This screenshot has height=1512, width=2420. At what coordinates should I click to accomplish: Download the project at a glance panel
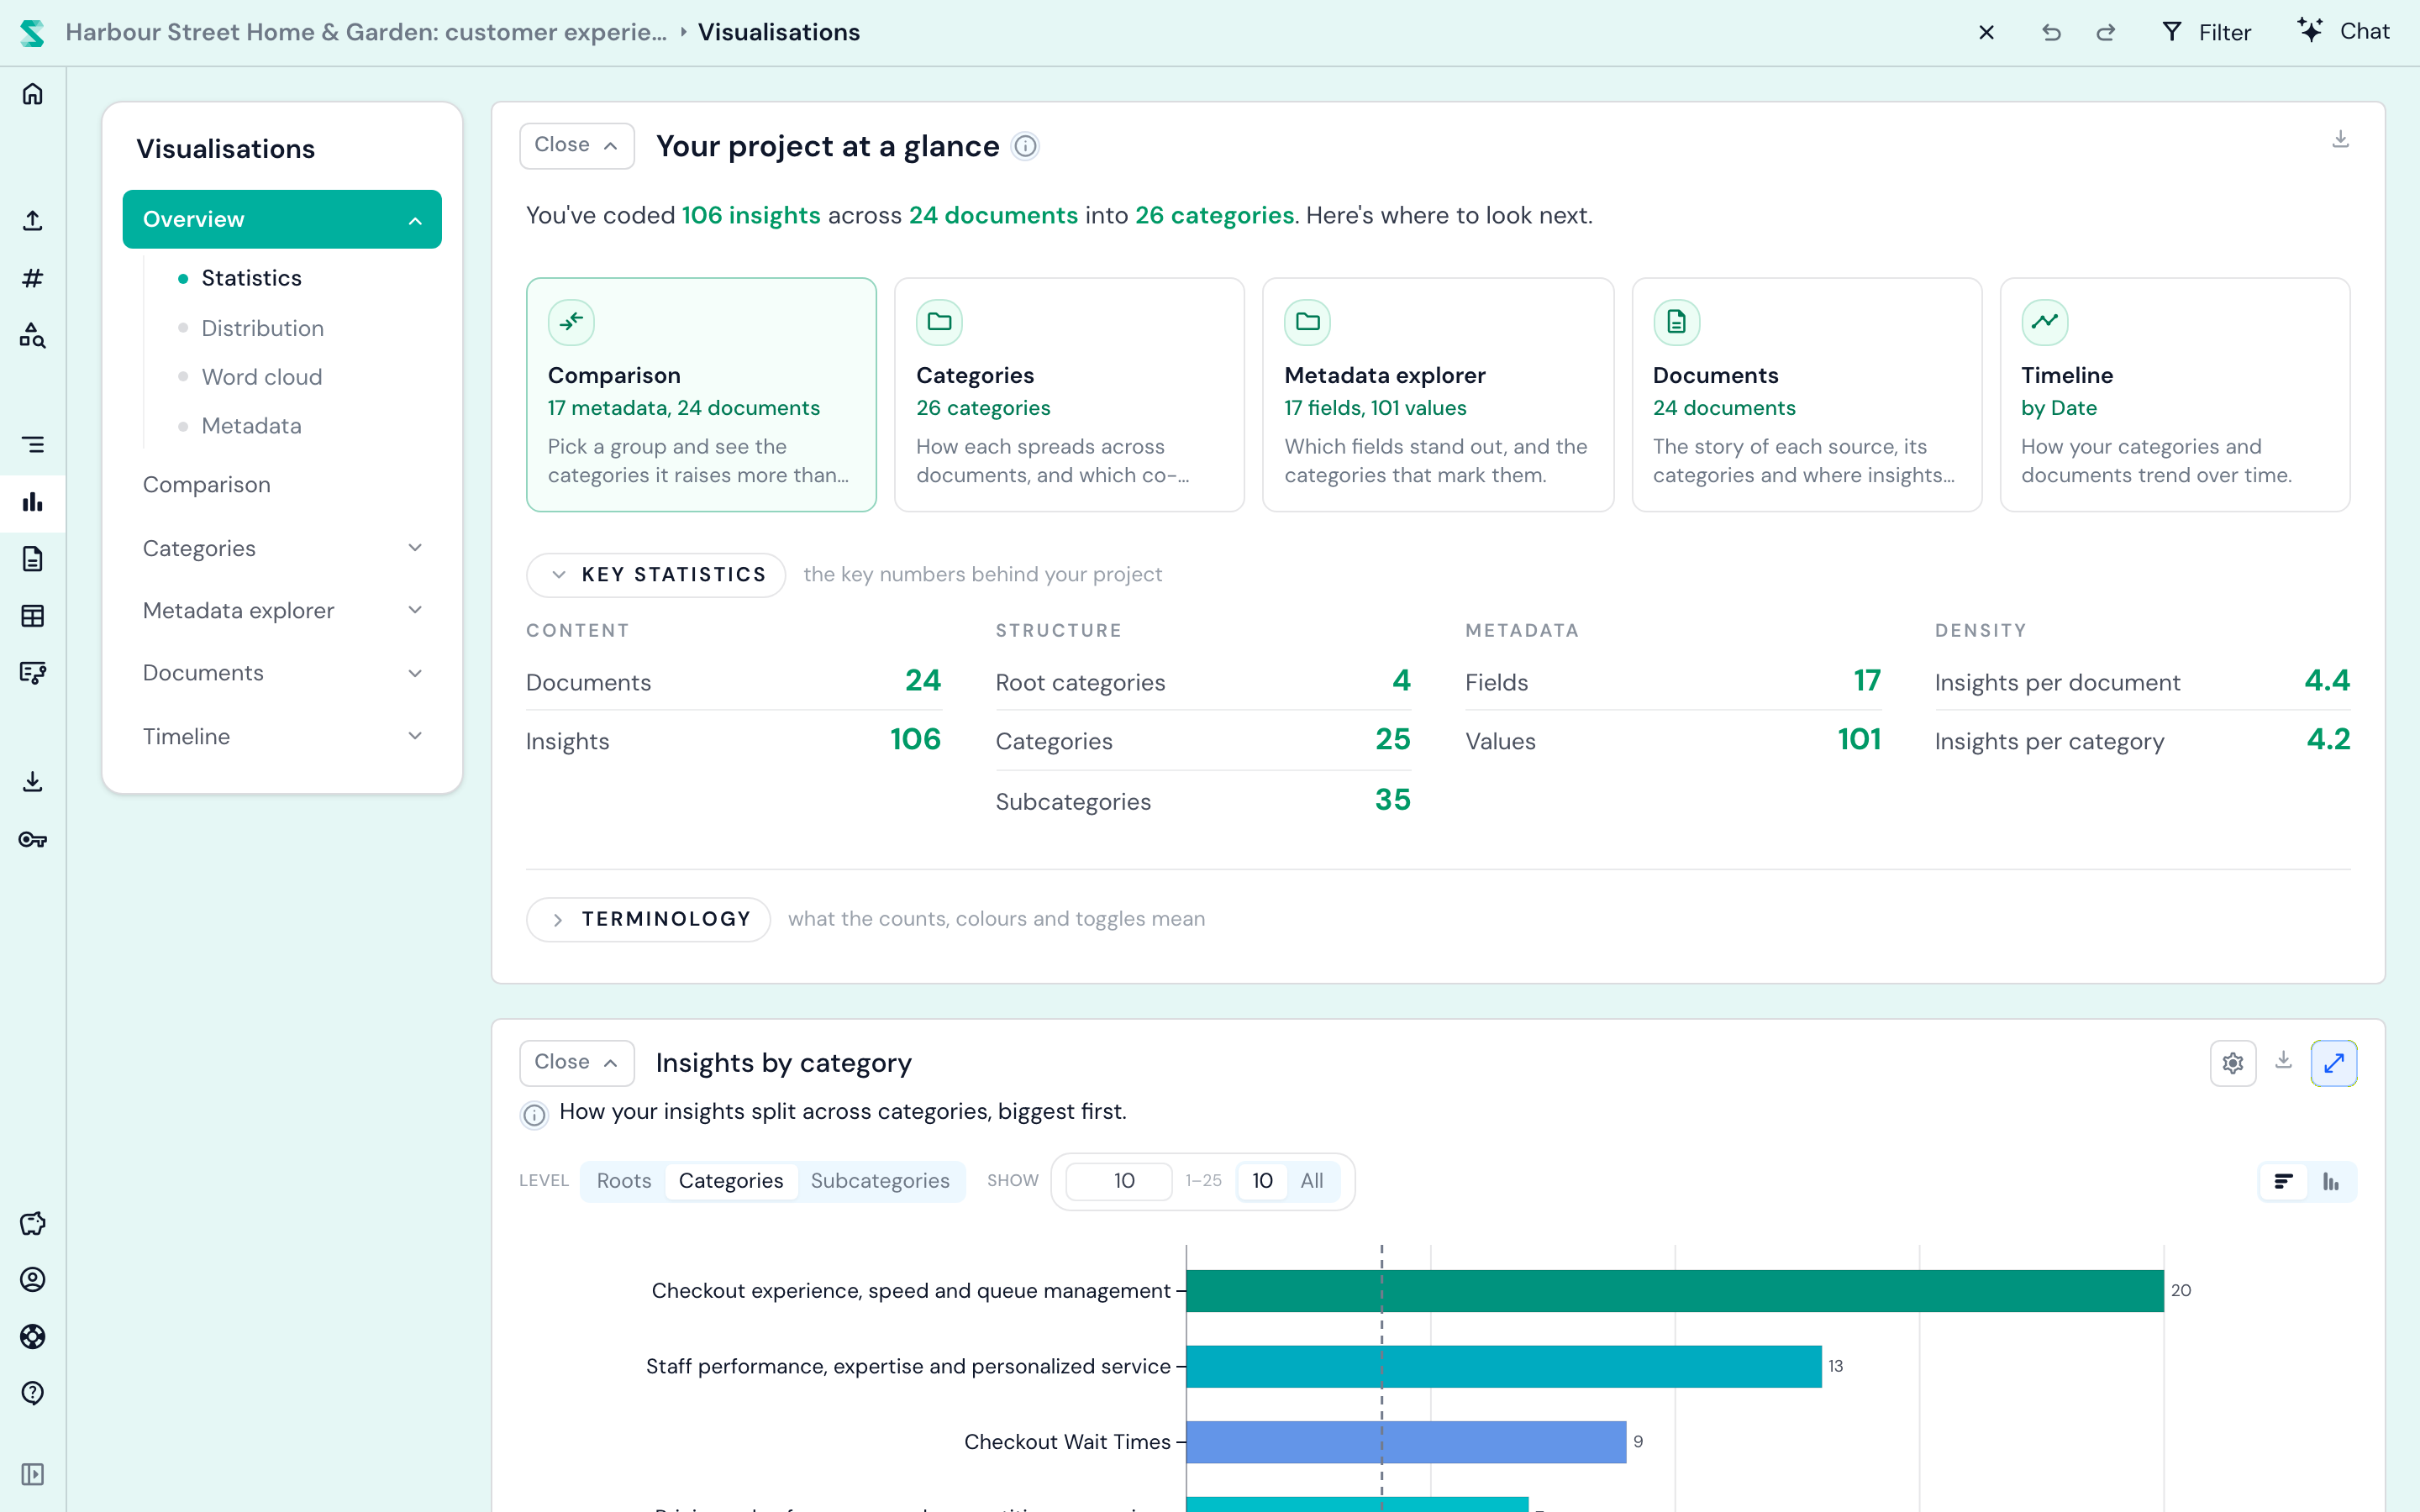2340,139
